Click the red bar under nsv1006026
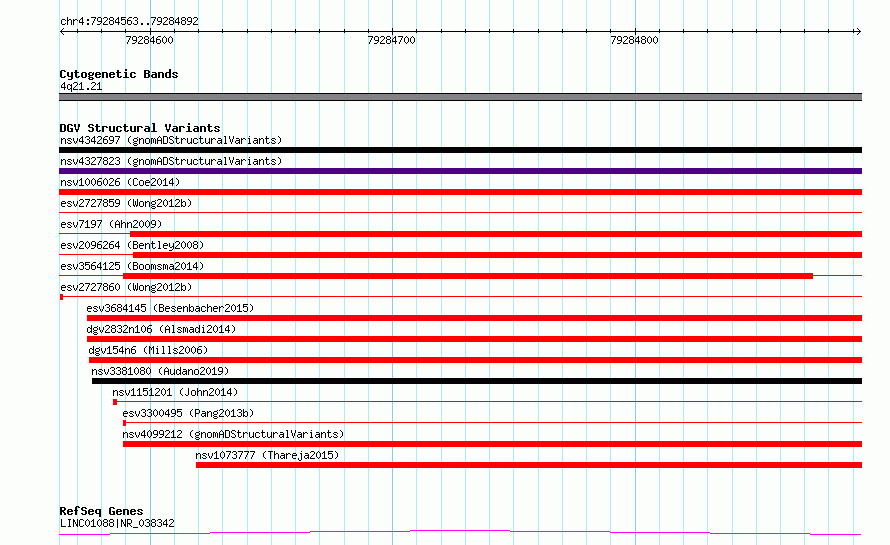The width and height of the screenshot is (890, 545). [460, 192]
